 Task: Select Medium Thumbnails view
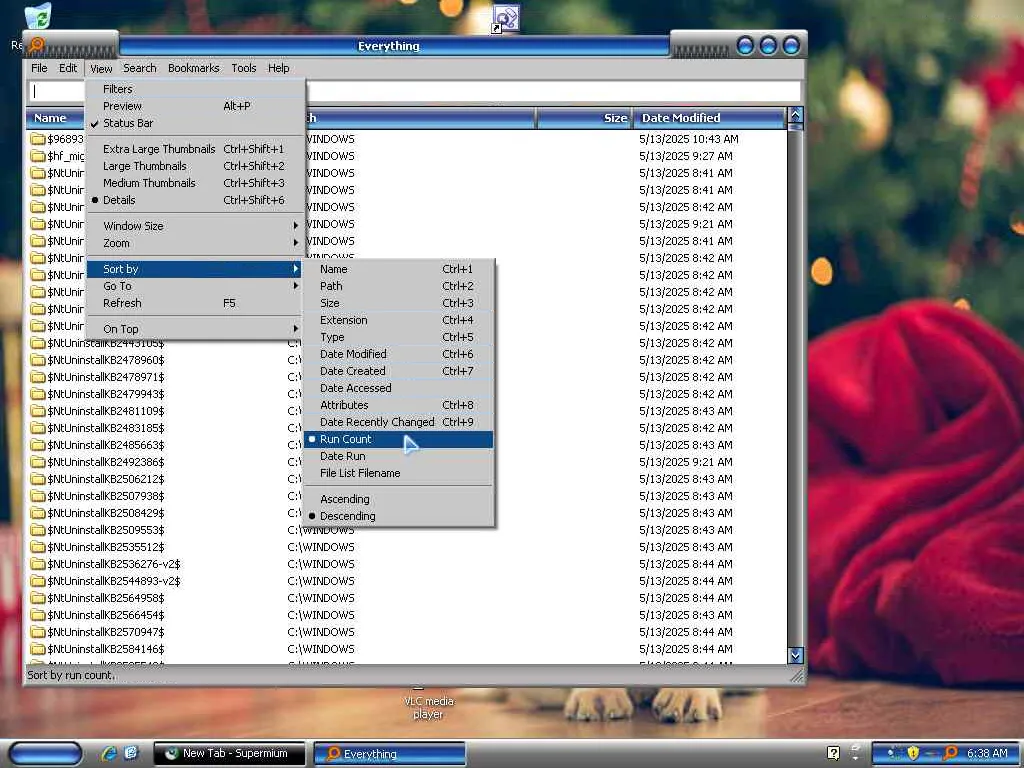click(x=195, y=183)
